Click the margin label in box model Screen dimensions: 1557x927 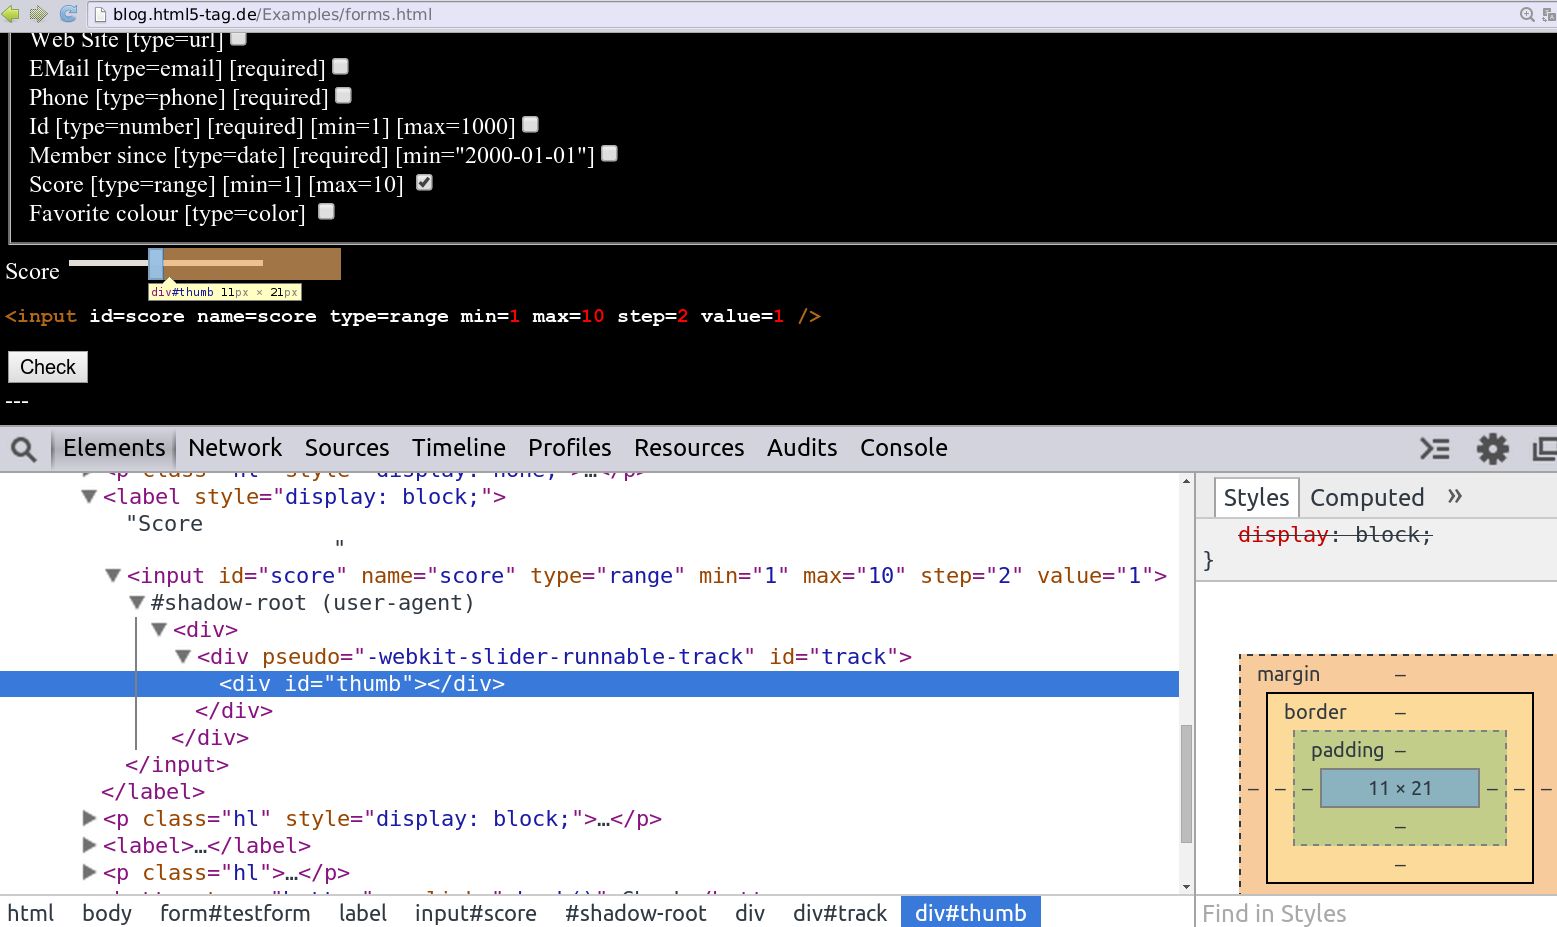pos(1288,674)
